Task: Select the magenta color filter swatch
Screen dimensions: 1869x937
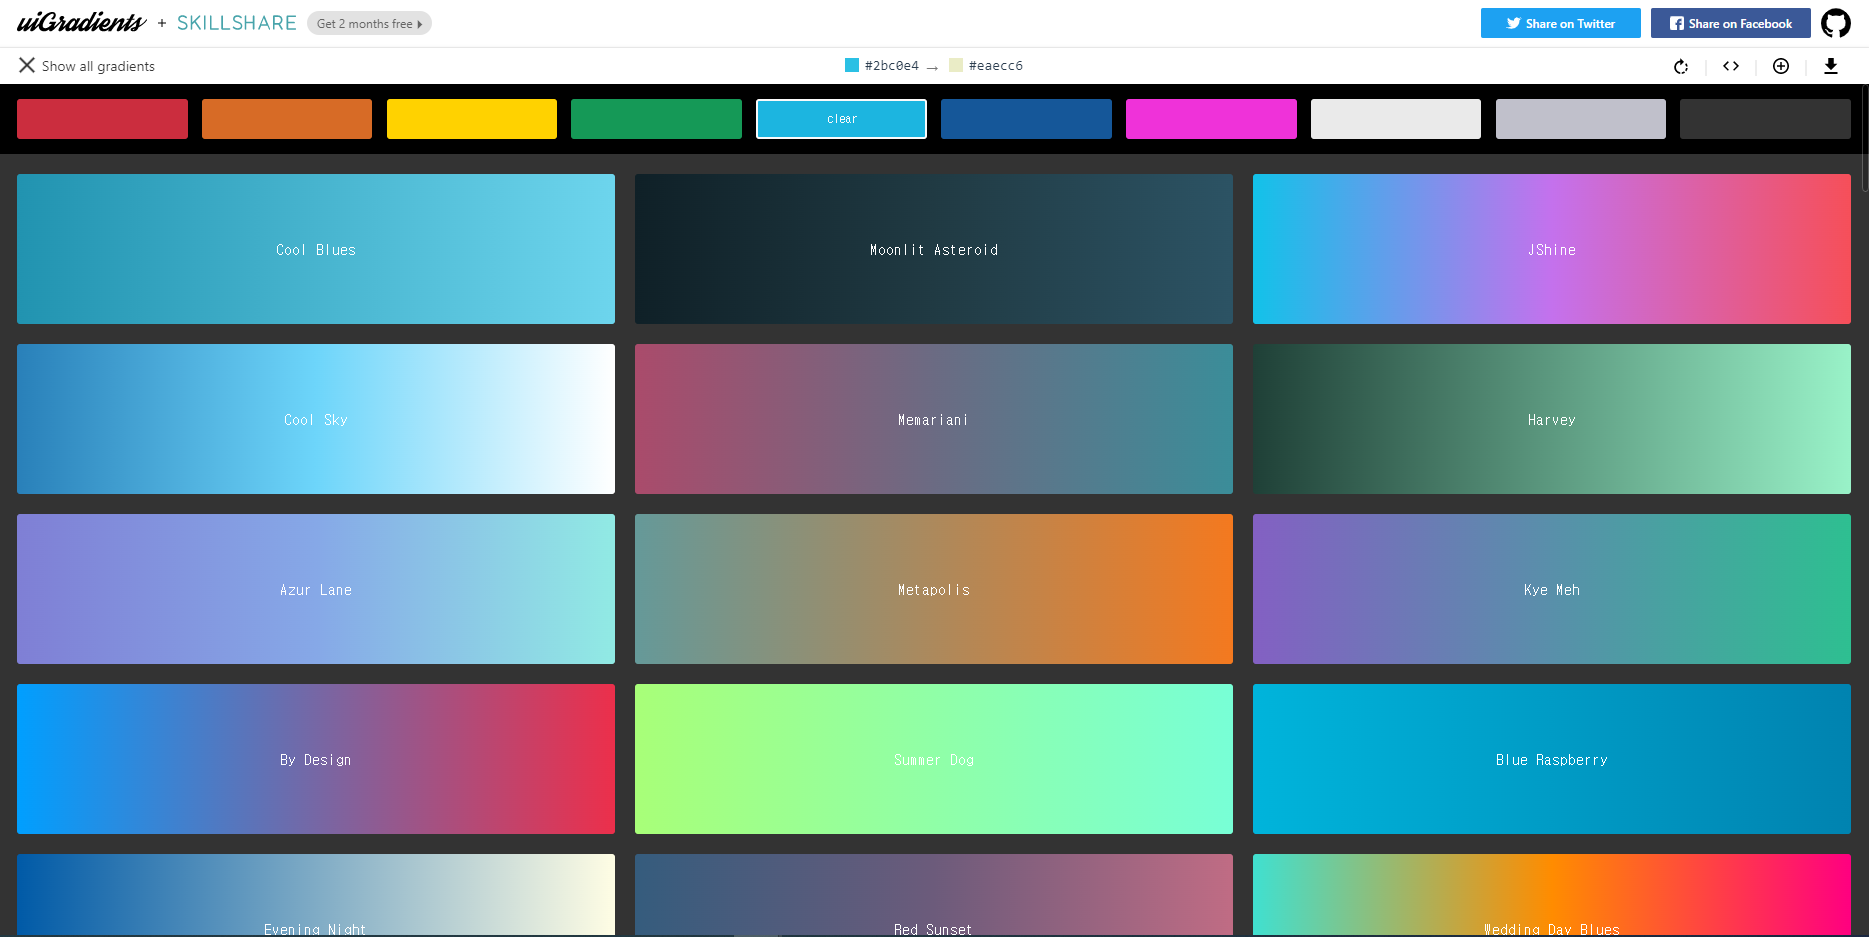Action: coord(1211,119)
